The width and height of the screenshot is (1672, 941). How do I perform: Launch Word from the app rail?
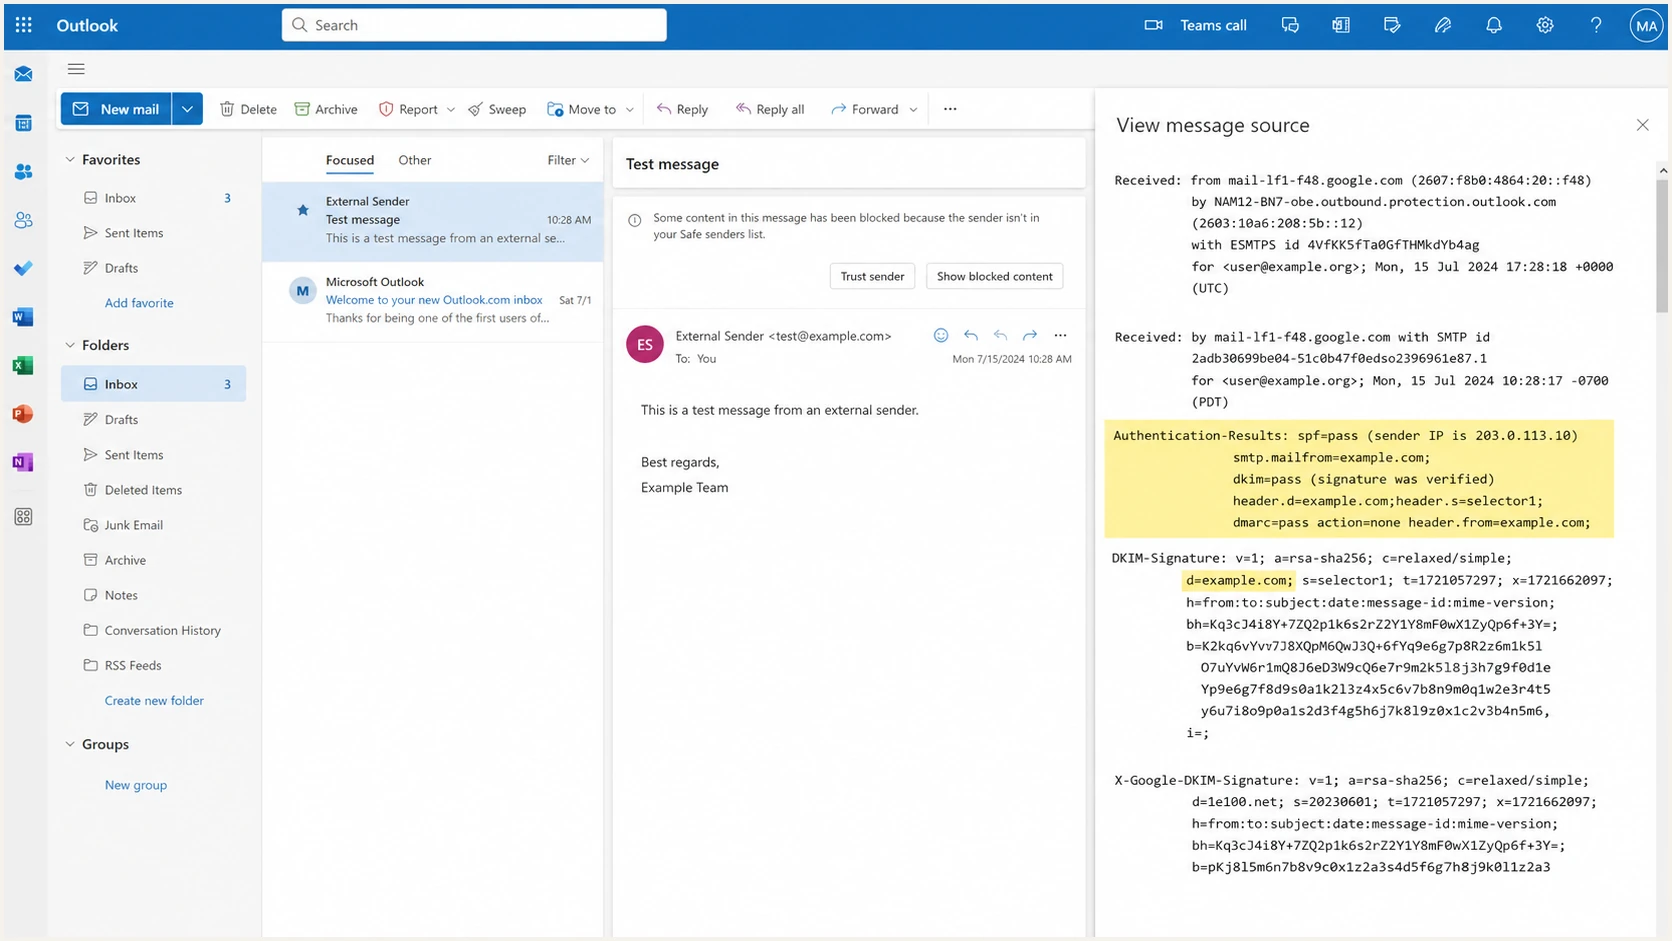pyautogui.click(x=23, y=317)
